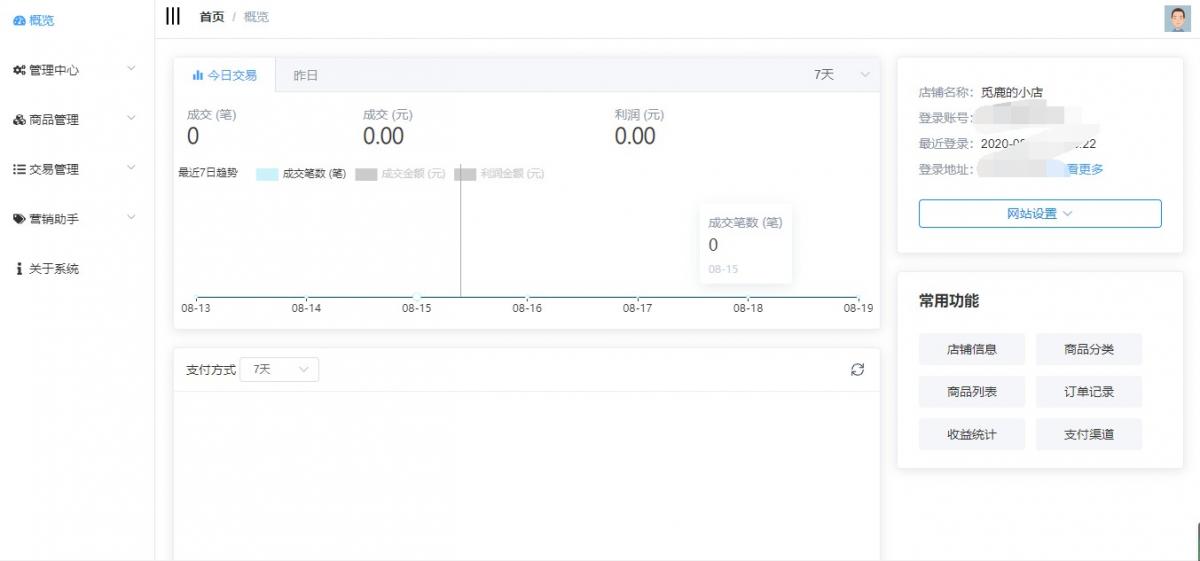Viewport: 1200px width, 561px height.
Task: Click the 关于系统 info icon
Action: pyautogui.click(x=19, y=269)
